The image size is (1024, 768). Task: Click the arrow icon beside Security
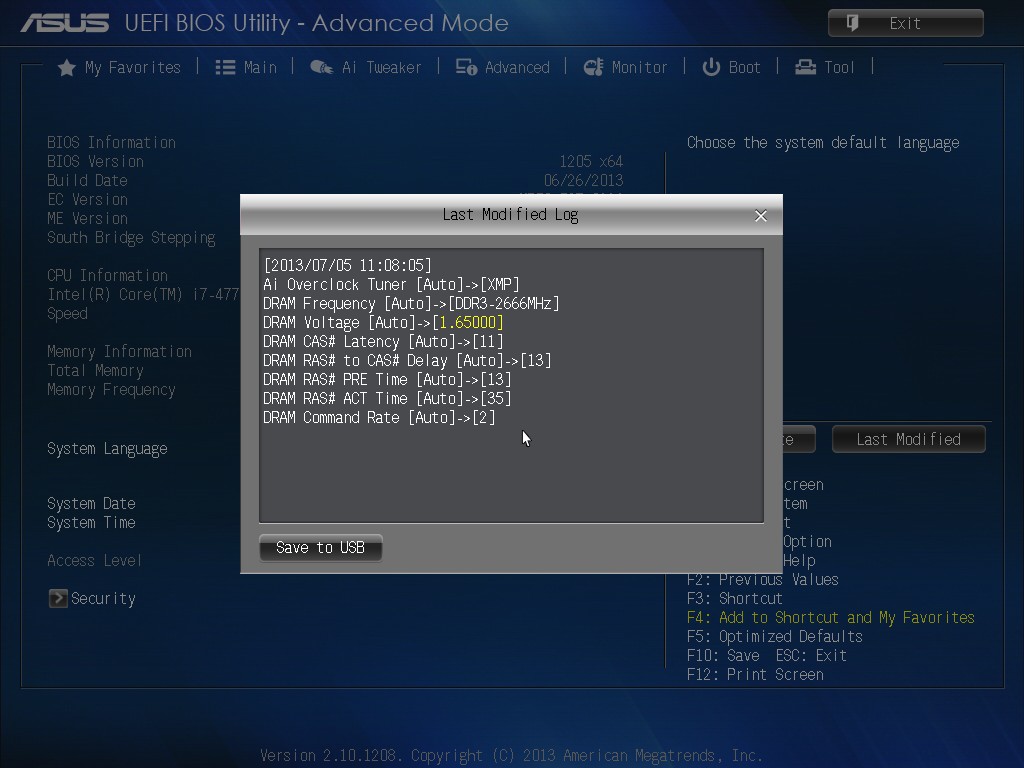point(58,598)
